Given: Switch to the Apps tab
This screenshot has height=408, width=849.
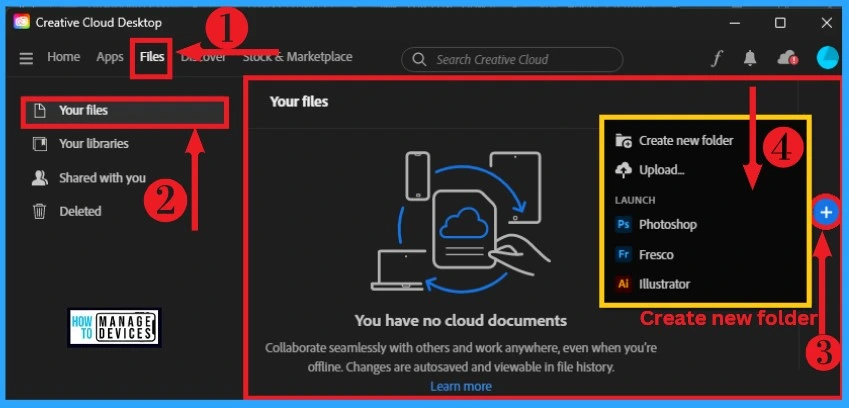Looking at the screenshot, I should [110, 57].
